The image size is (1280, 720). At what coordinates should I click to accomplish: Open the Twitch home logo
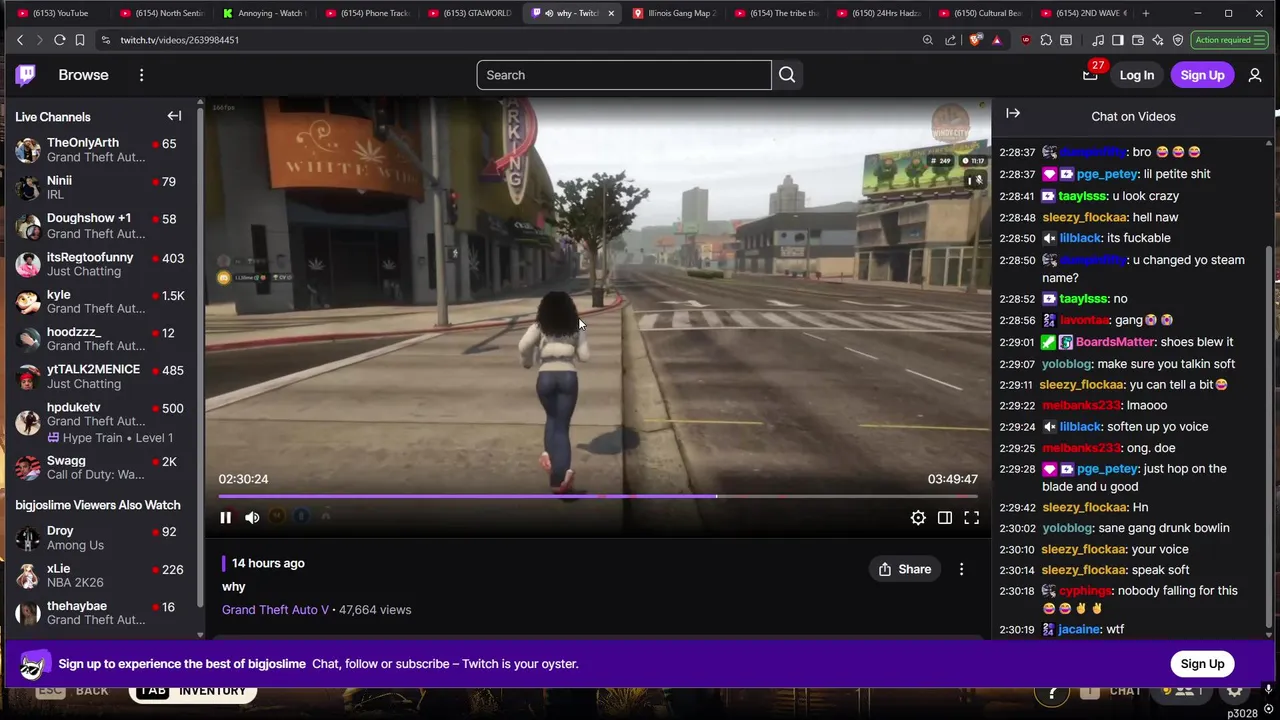[x=25, y=75]
